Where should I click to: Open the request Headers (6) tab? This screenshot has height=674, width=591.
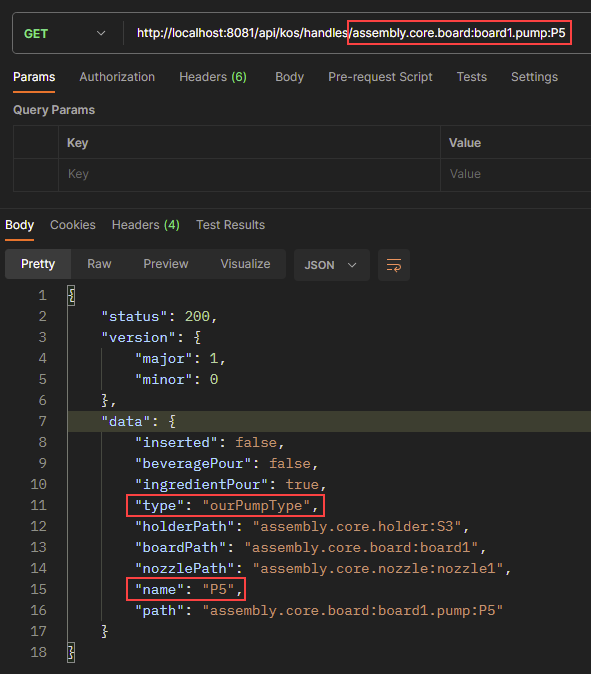pos(213,77)
